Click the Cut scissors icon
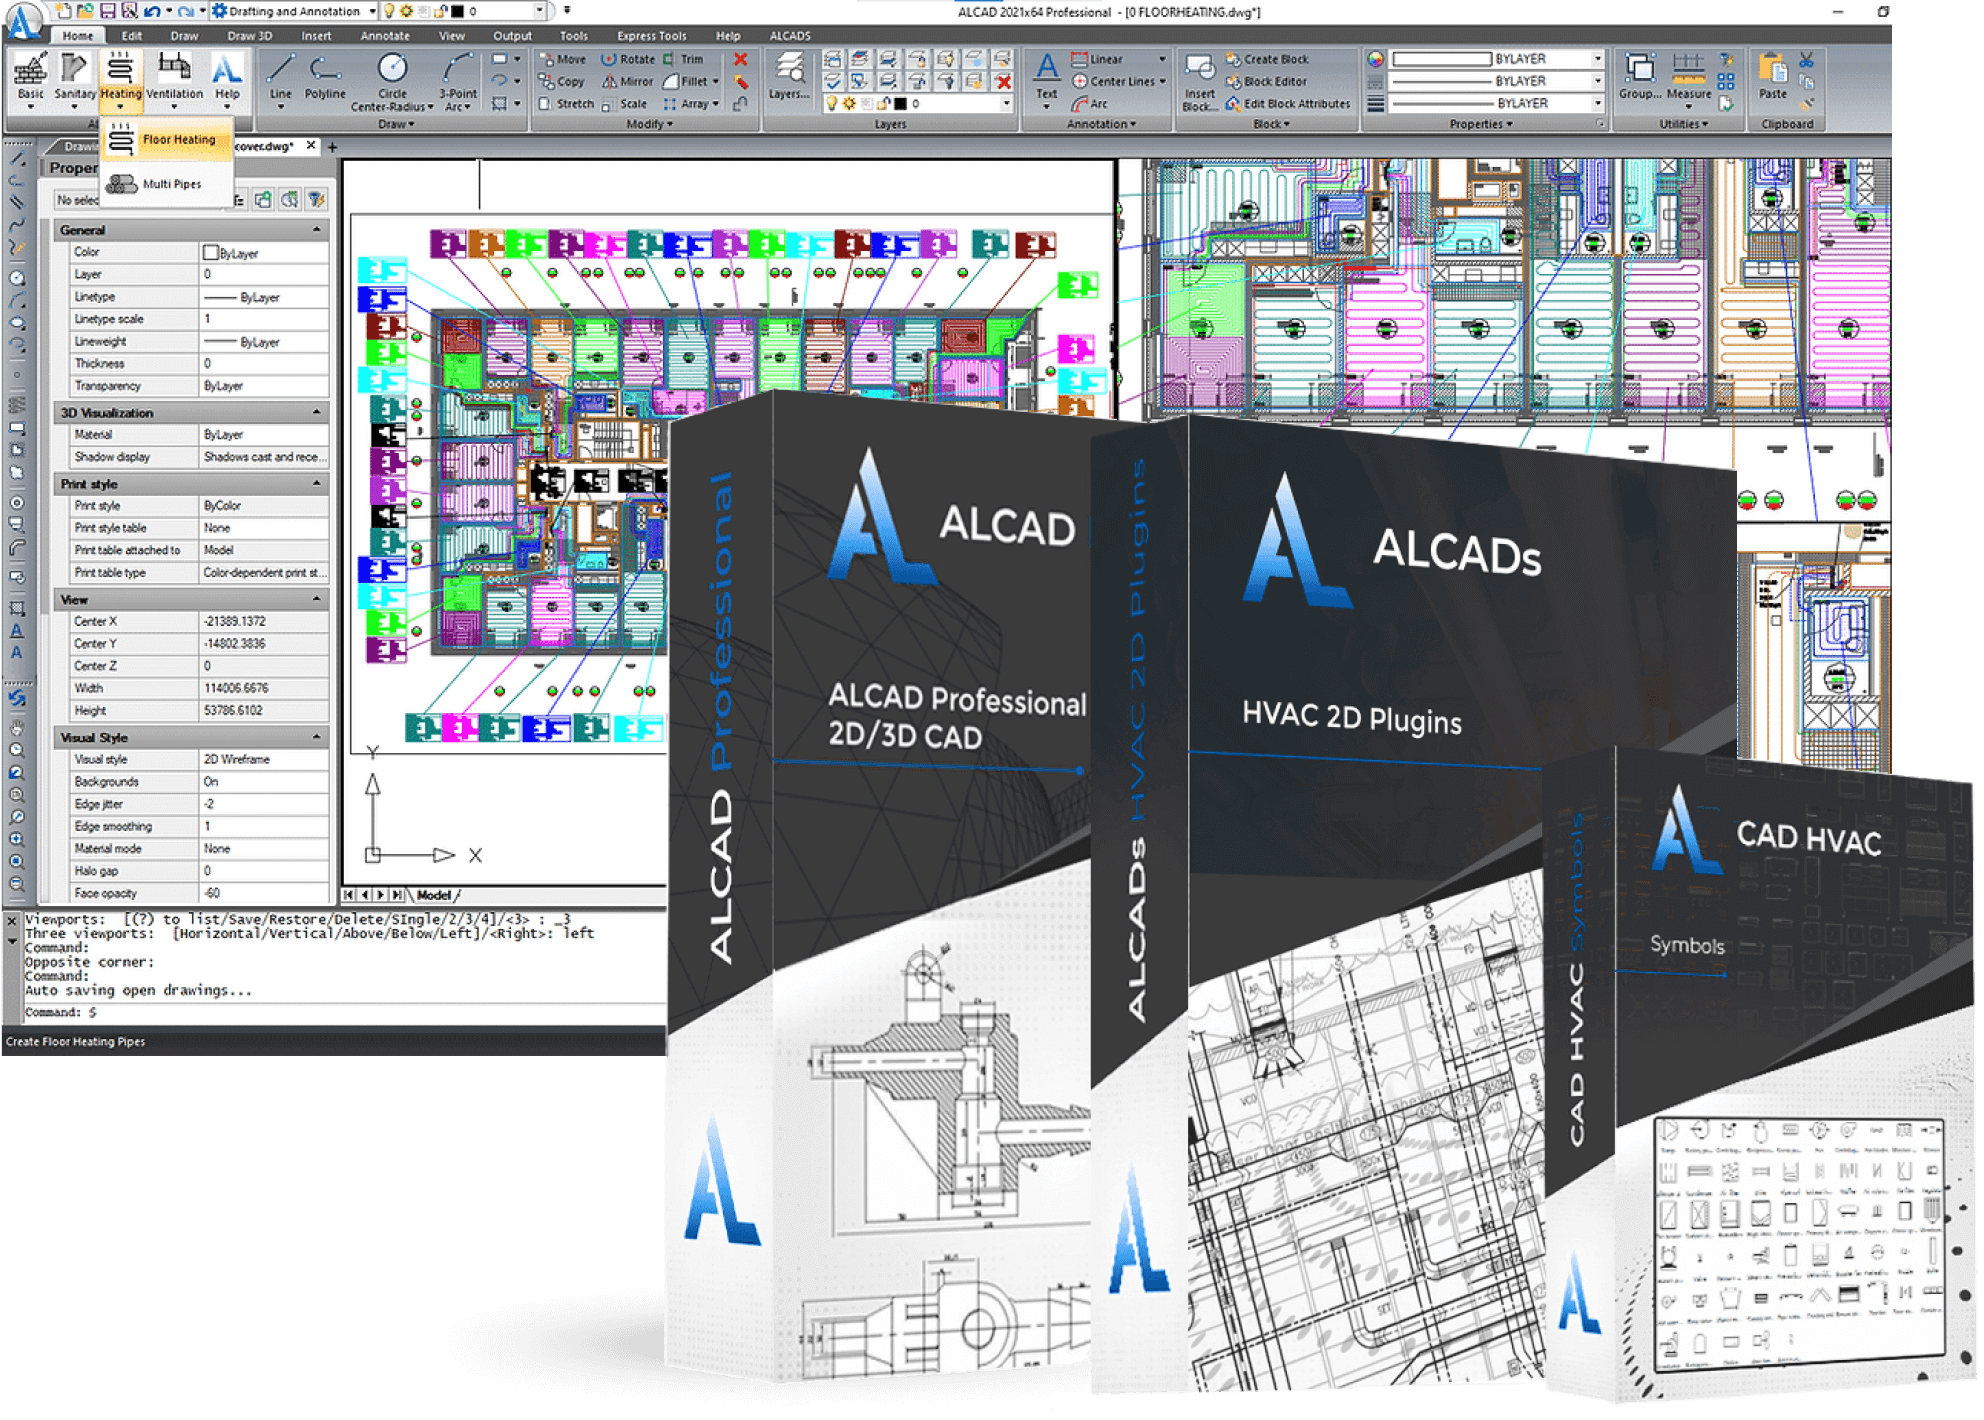The height and width of the screenshot is (1420, 1984). pos(1806,60)
